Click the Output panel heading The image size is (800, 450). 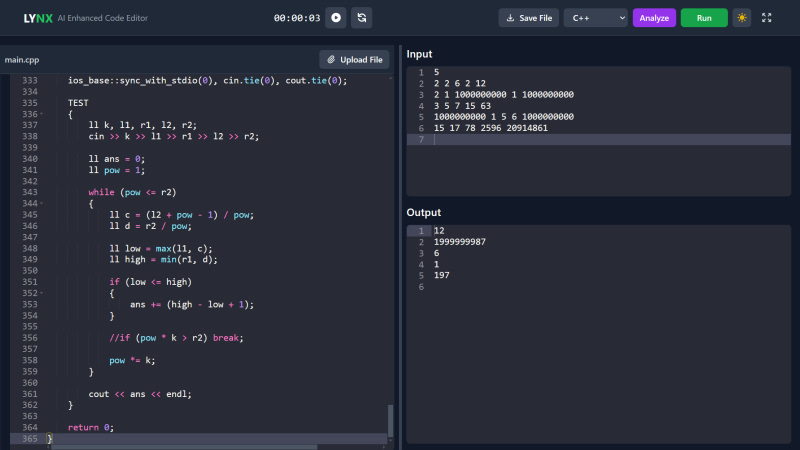coord(423,213)
